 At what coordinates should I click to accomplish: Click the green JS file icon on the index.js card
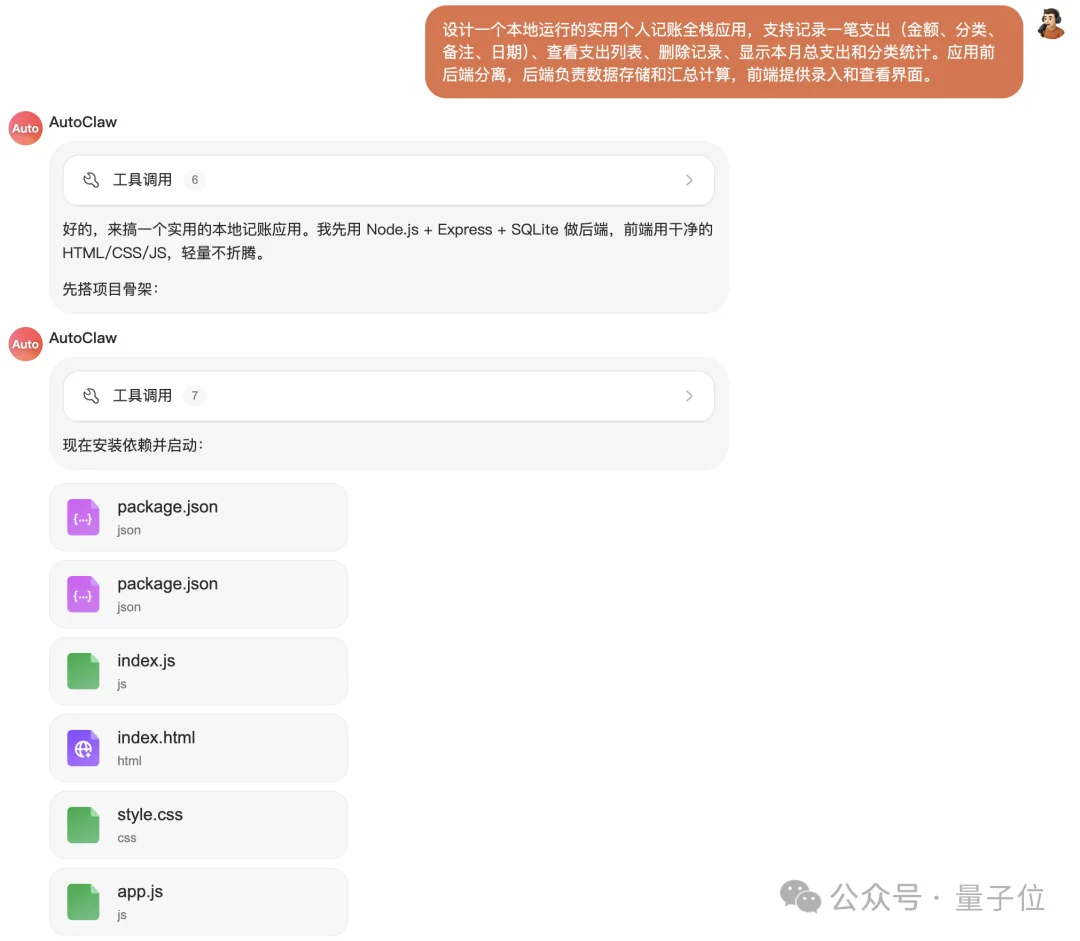pos(83,670)
